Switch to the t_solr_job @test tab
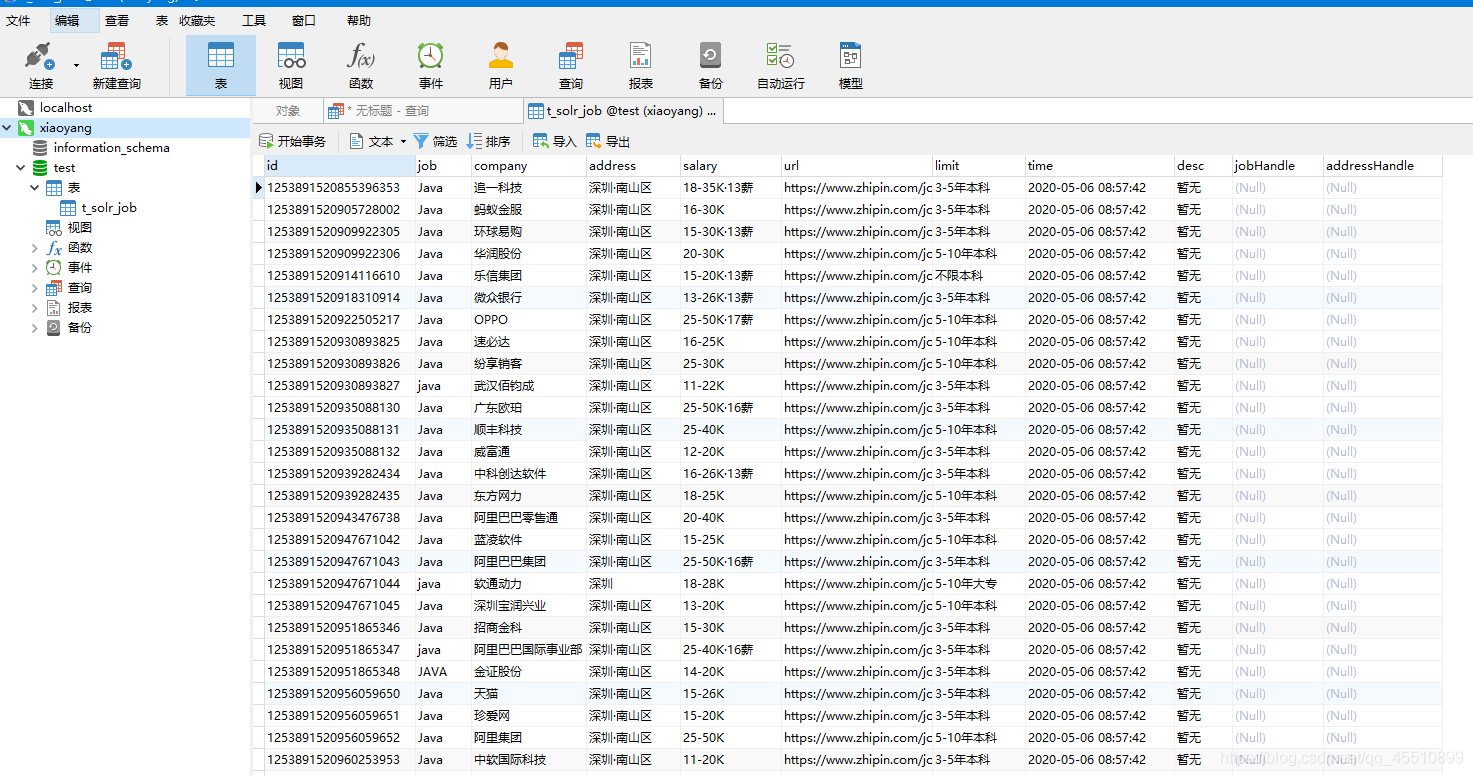Image resolution: width=1473 pixels, height=776 pixels. click(x=622, y=111)
